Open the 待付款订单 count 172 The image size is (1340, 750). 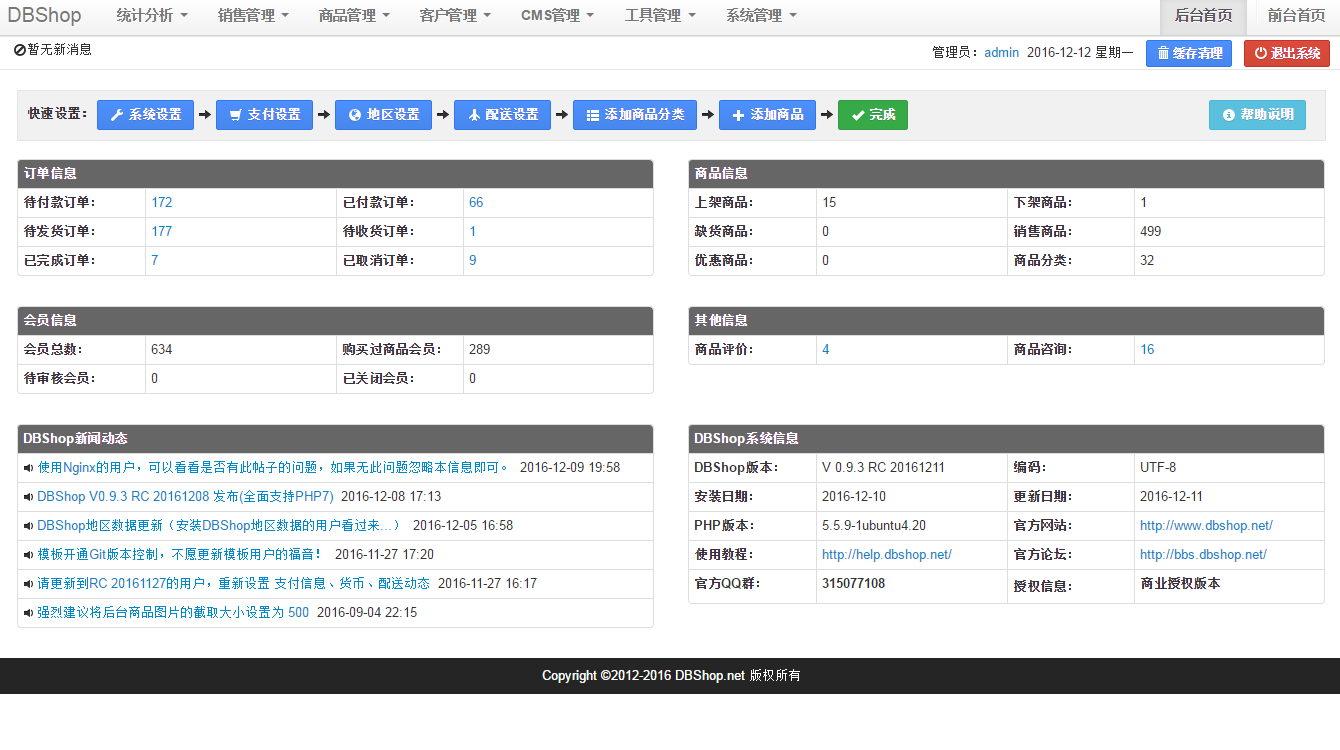pyautogui.click(x=162, y=202)
